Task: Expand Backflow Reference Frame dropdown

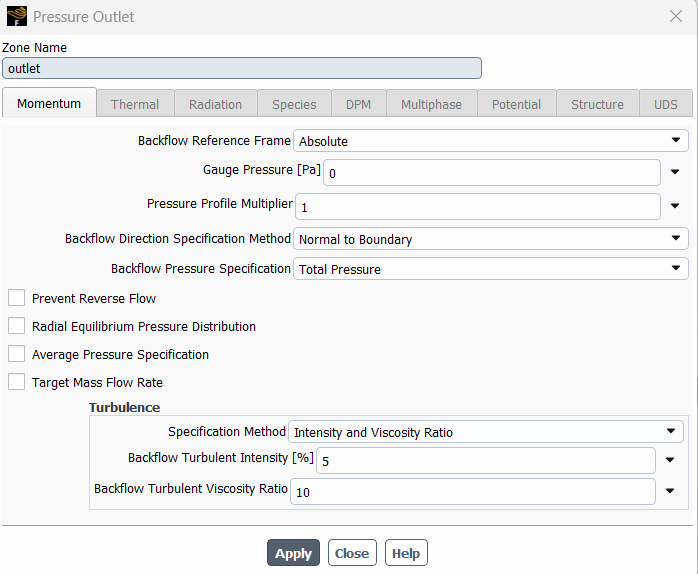Action: coord(490,141)
